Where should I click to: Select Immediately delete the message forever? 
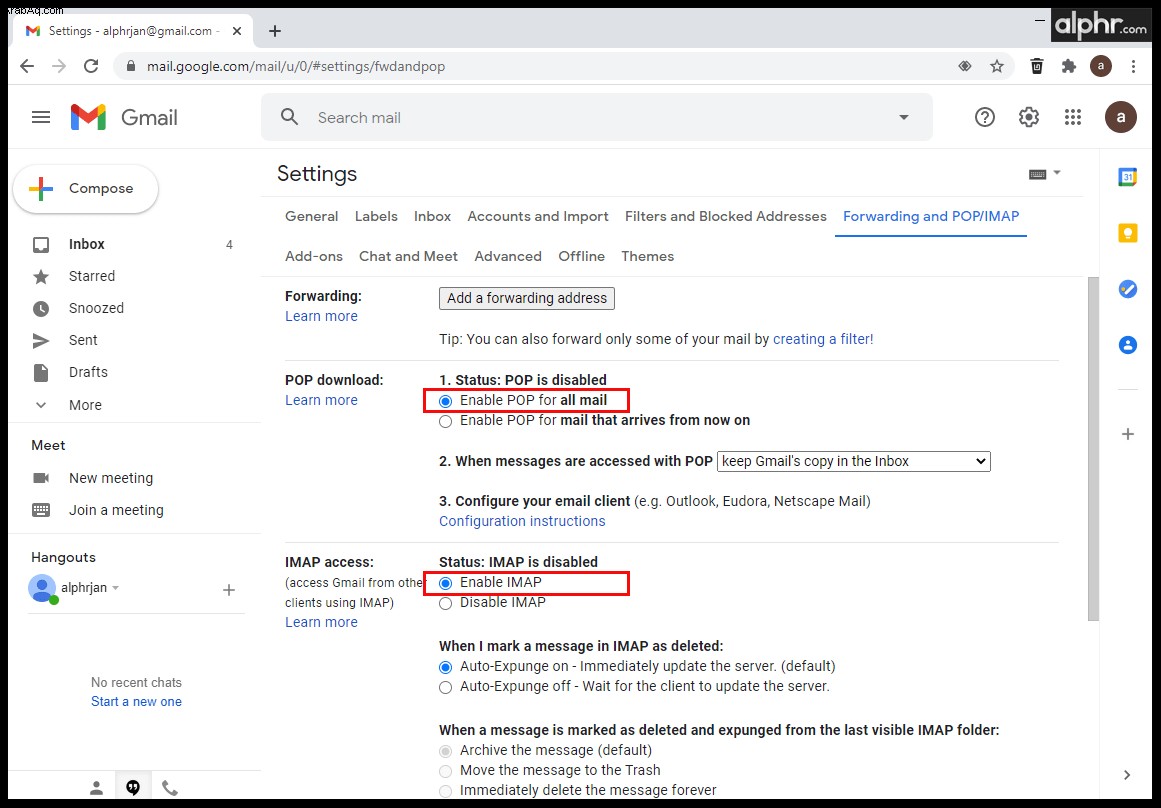pyautogui.click(x=445, y=791)
